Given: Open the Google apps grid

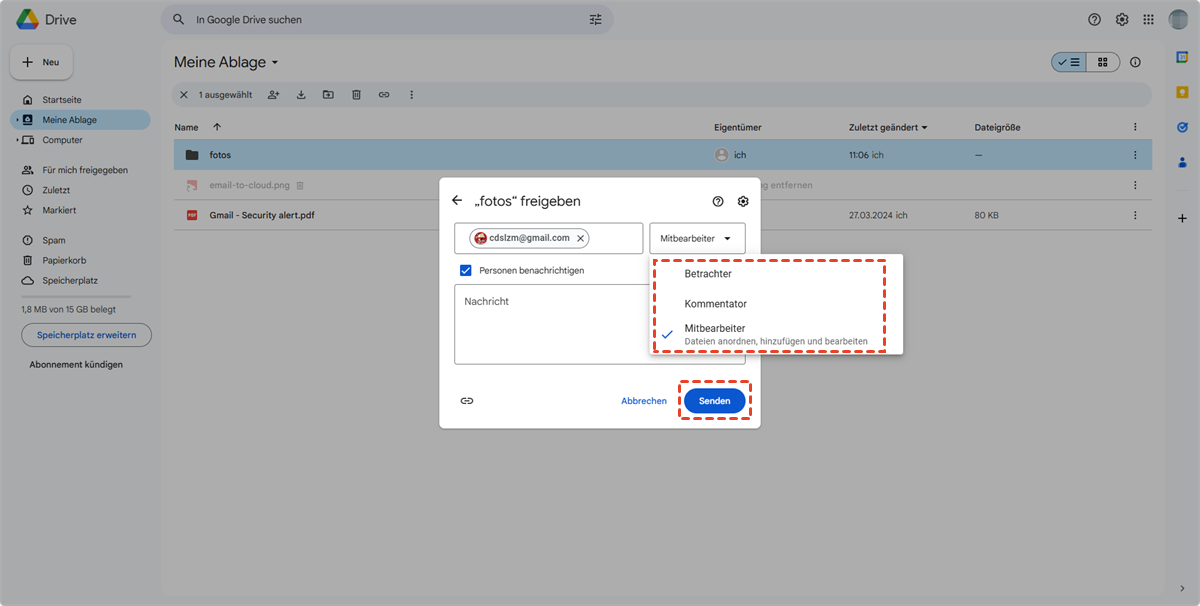Looking at the screenshot, I should tap(1148, 20).
